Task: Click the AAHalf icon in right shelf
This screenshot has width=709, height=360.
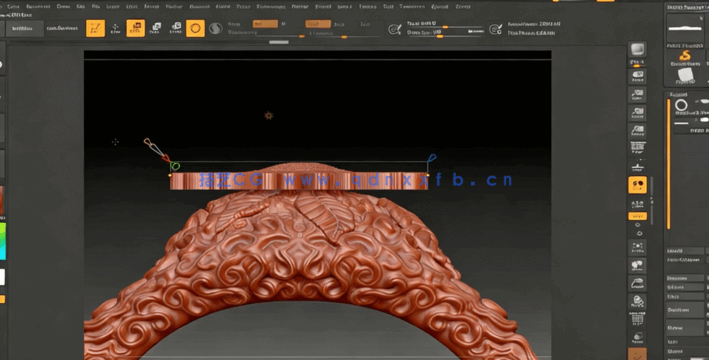Action: tap(638, 131)
